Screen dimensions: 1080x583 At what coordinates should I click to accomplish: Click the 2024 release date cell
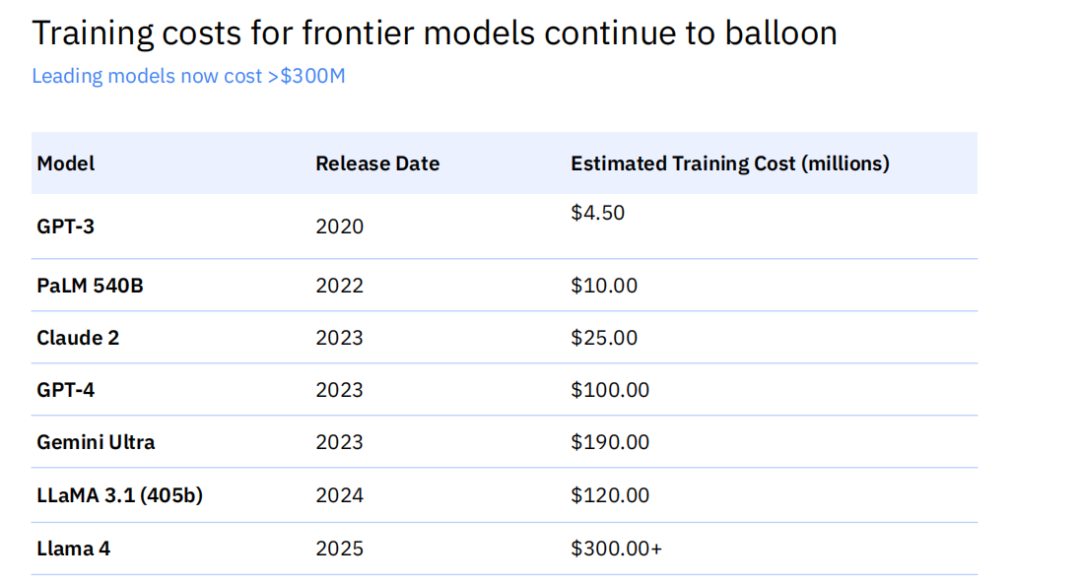340,495
